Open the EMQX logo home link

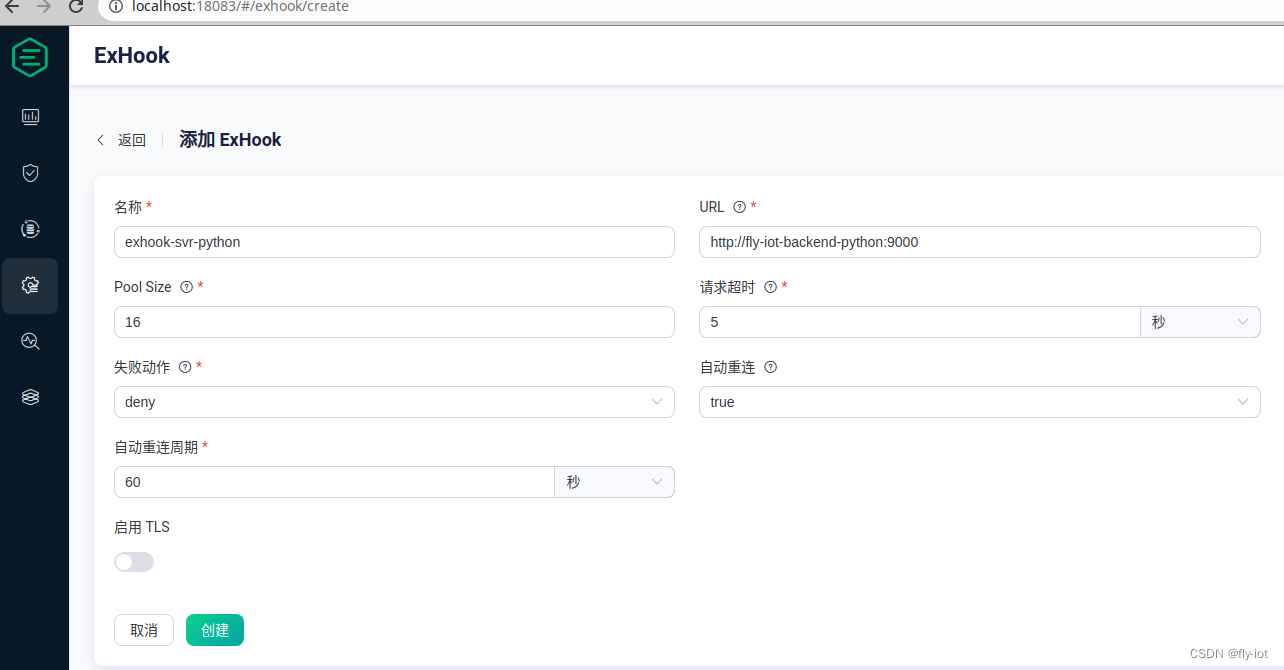click(x=30, y=57)
